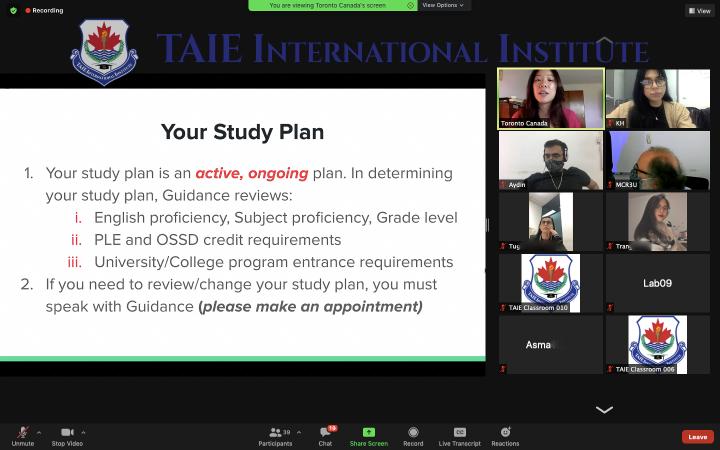Select Aydin participant video tile
The width and height of the screenshot is (720, 450).
[x=551, y=160]
